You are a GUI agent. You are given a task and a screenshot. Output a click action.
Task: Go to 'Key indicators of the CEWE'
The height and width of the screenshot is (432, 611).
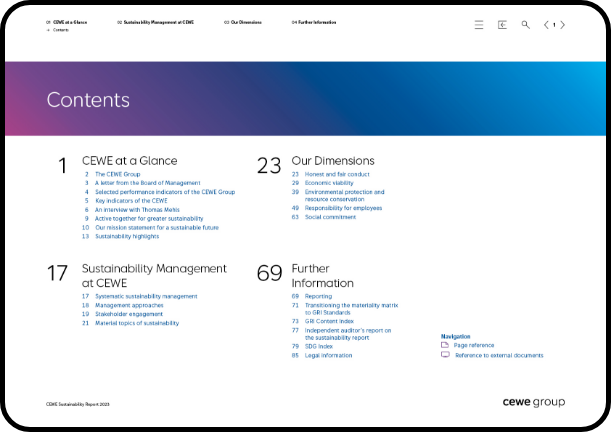point(131,201)
